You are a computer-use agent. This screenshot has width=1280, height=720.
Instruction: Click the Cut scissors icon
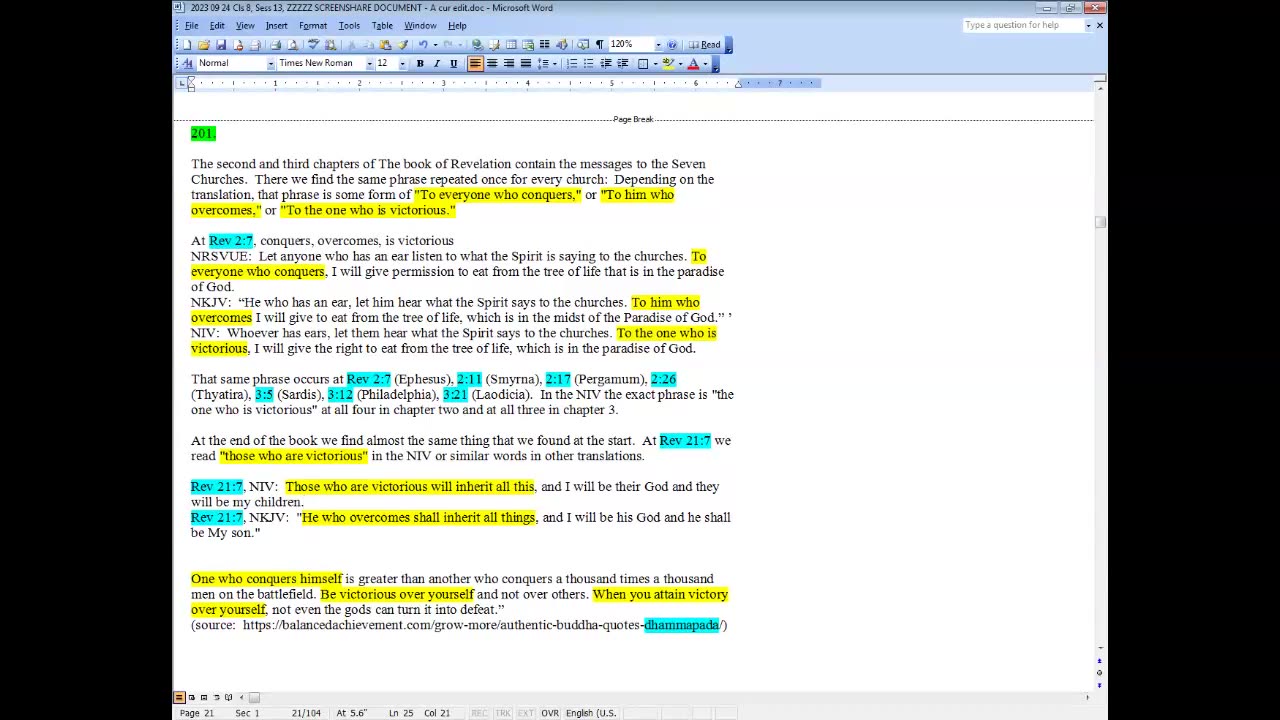[x=351, y=44]
